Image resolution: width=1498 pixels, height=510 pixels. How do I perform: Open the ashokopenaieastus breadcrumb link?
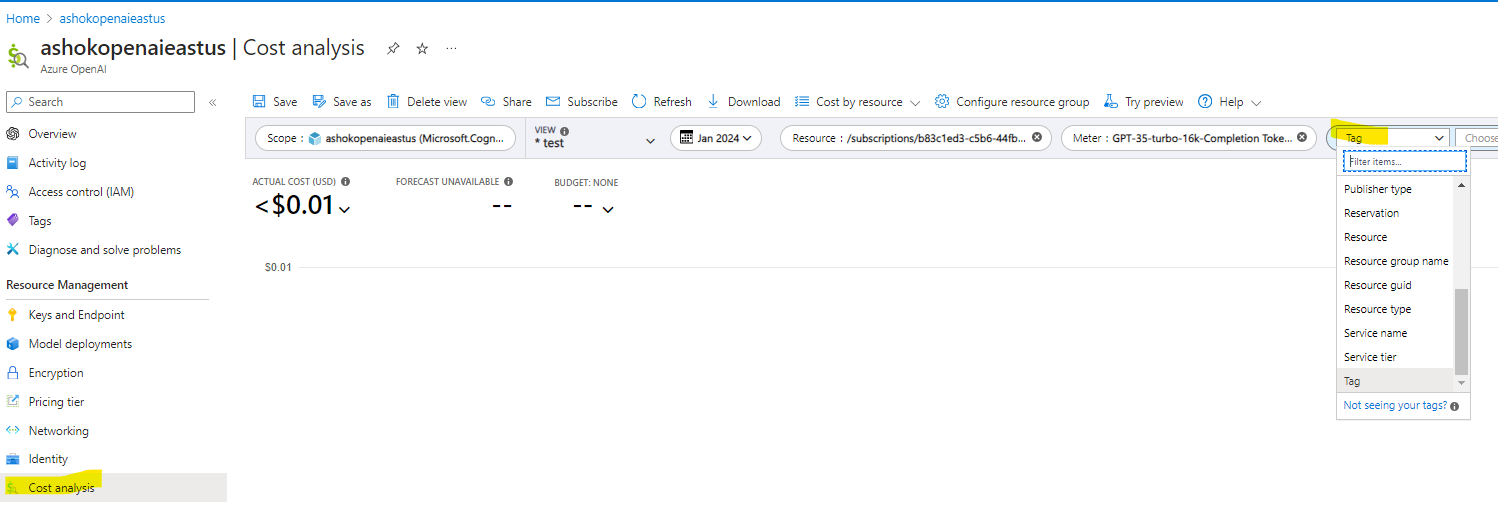(112, 18)
